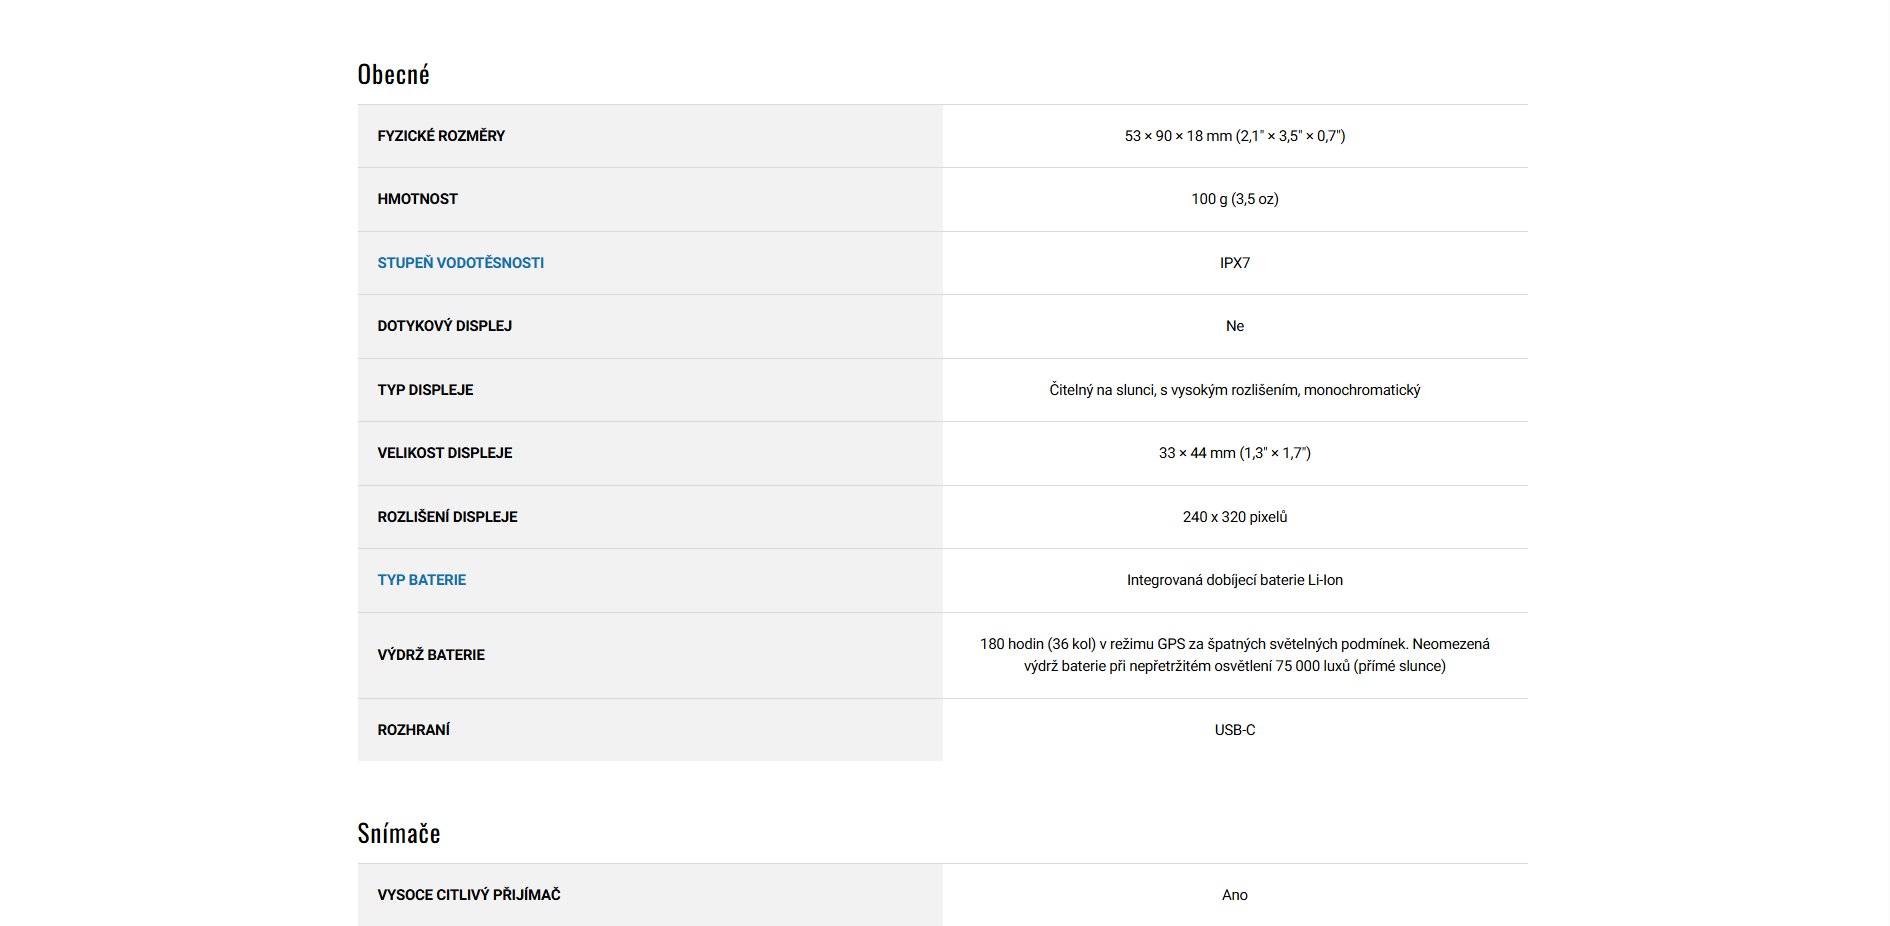Select the Rozlišení displeje label
Viewport: 1890px width, 926px height.
(447, 517)
